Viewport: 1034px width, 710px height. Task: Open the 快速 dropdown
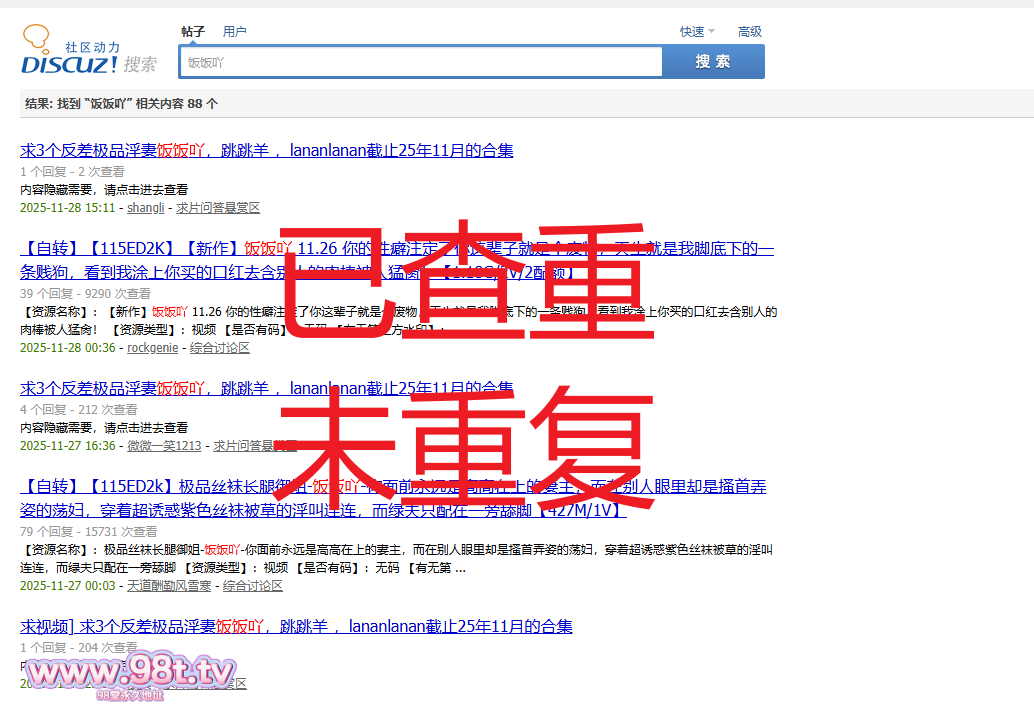tap(697, 32)
